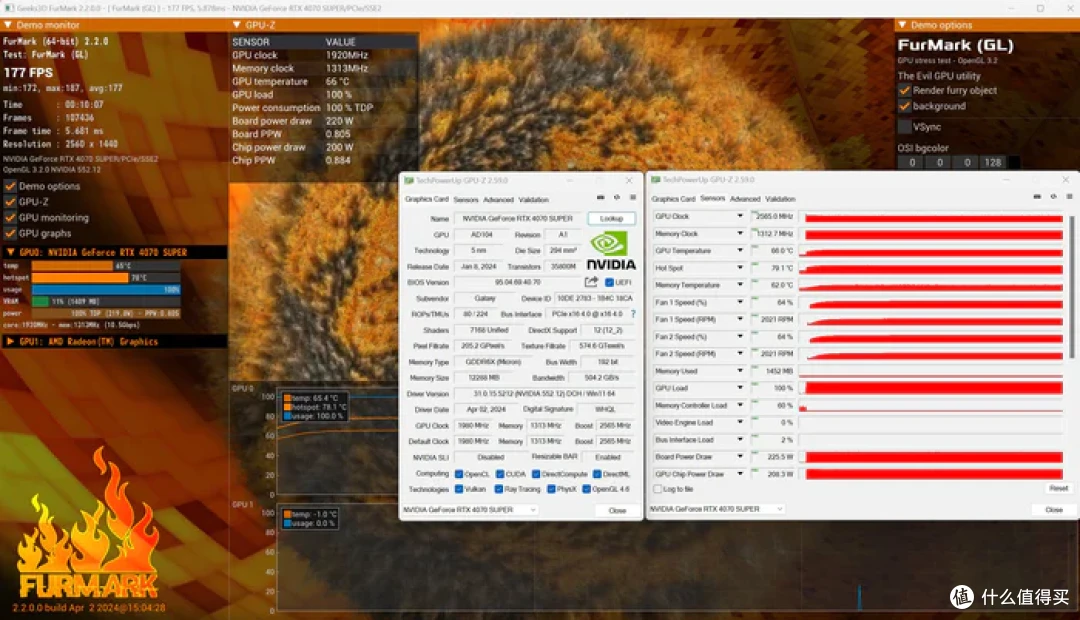Viewport: 1080px width, 620px height.
Task: Toggle the CUDA checkbox
Action: (x=500, y=474)
